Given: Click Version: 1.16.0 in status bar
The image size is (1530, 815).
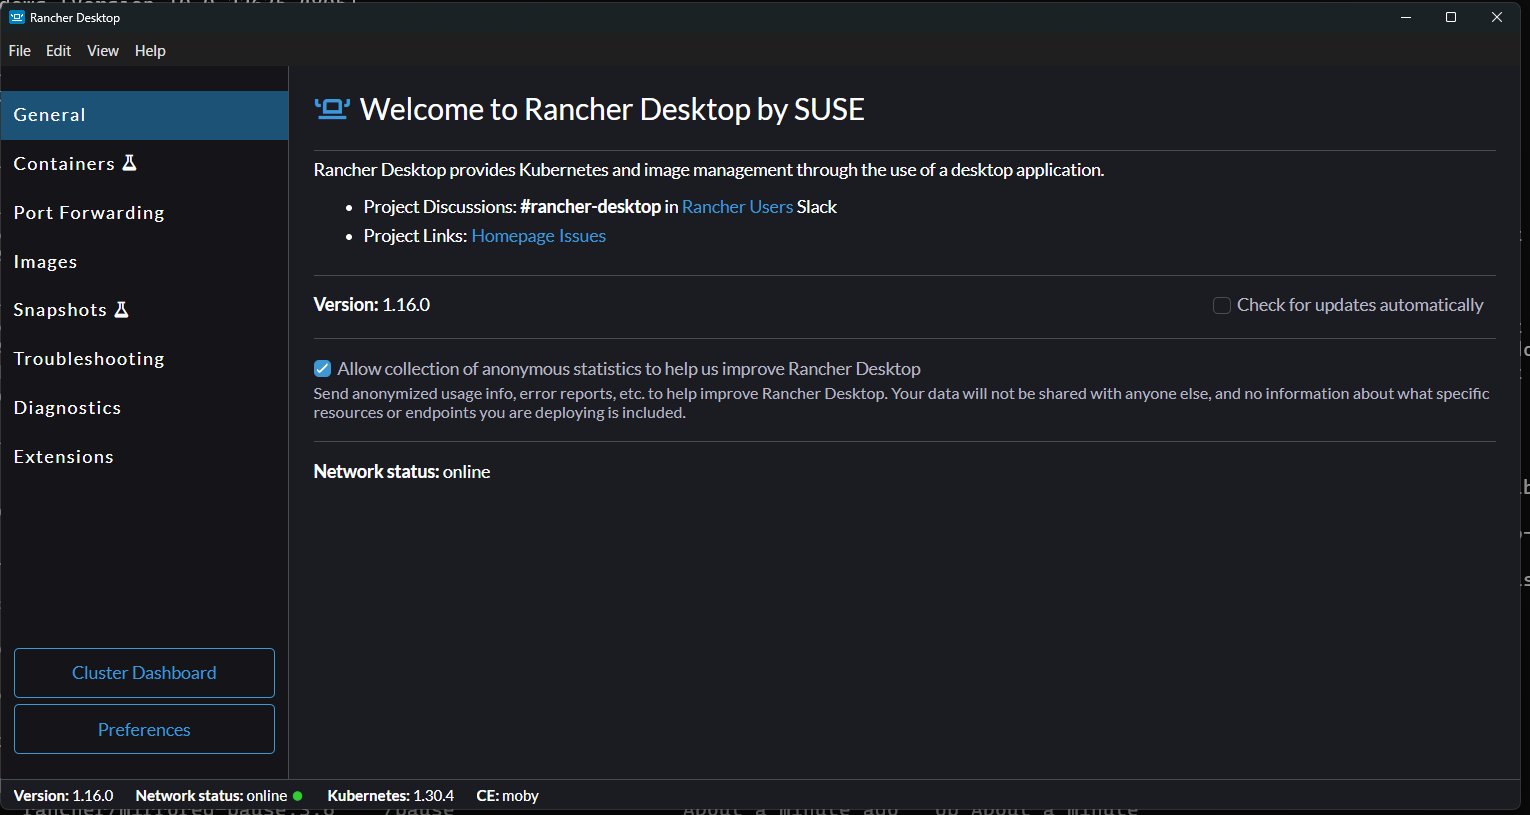Looking at the screenshot, I should tap(64, 796).
